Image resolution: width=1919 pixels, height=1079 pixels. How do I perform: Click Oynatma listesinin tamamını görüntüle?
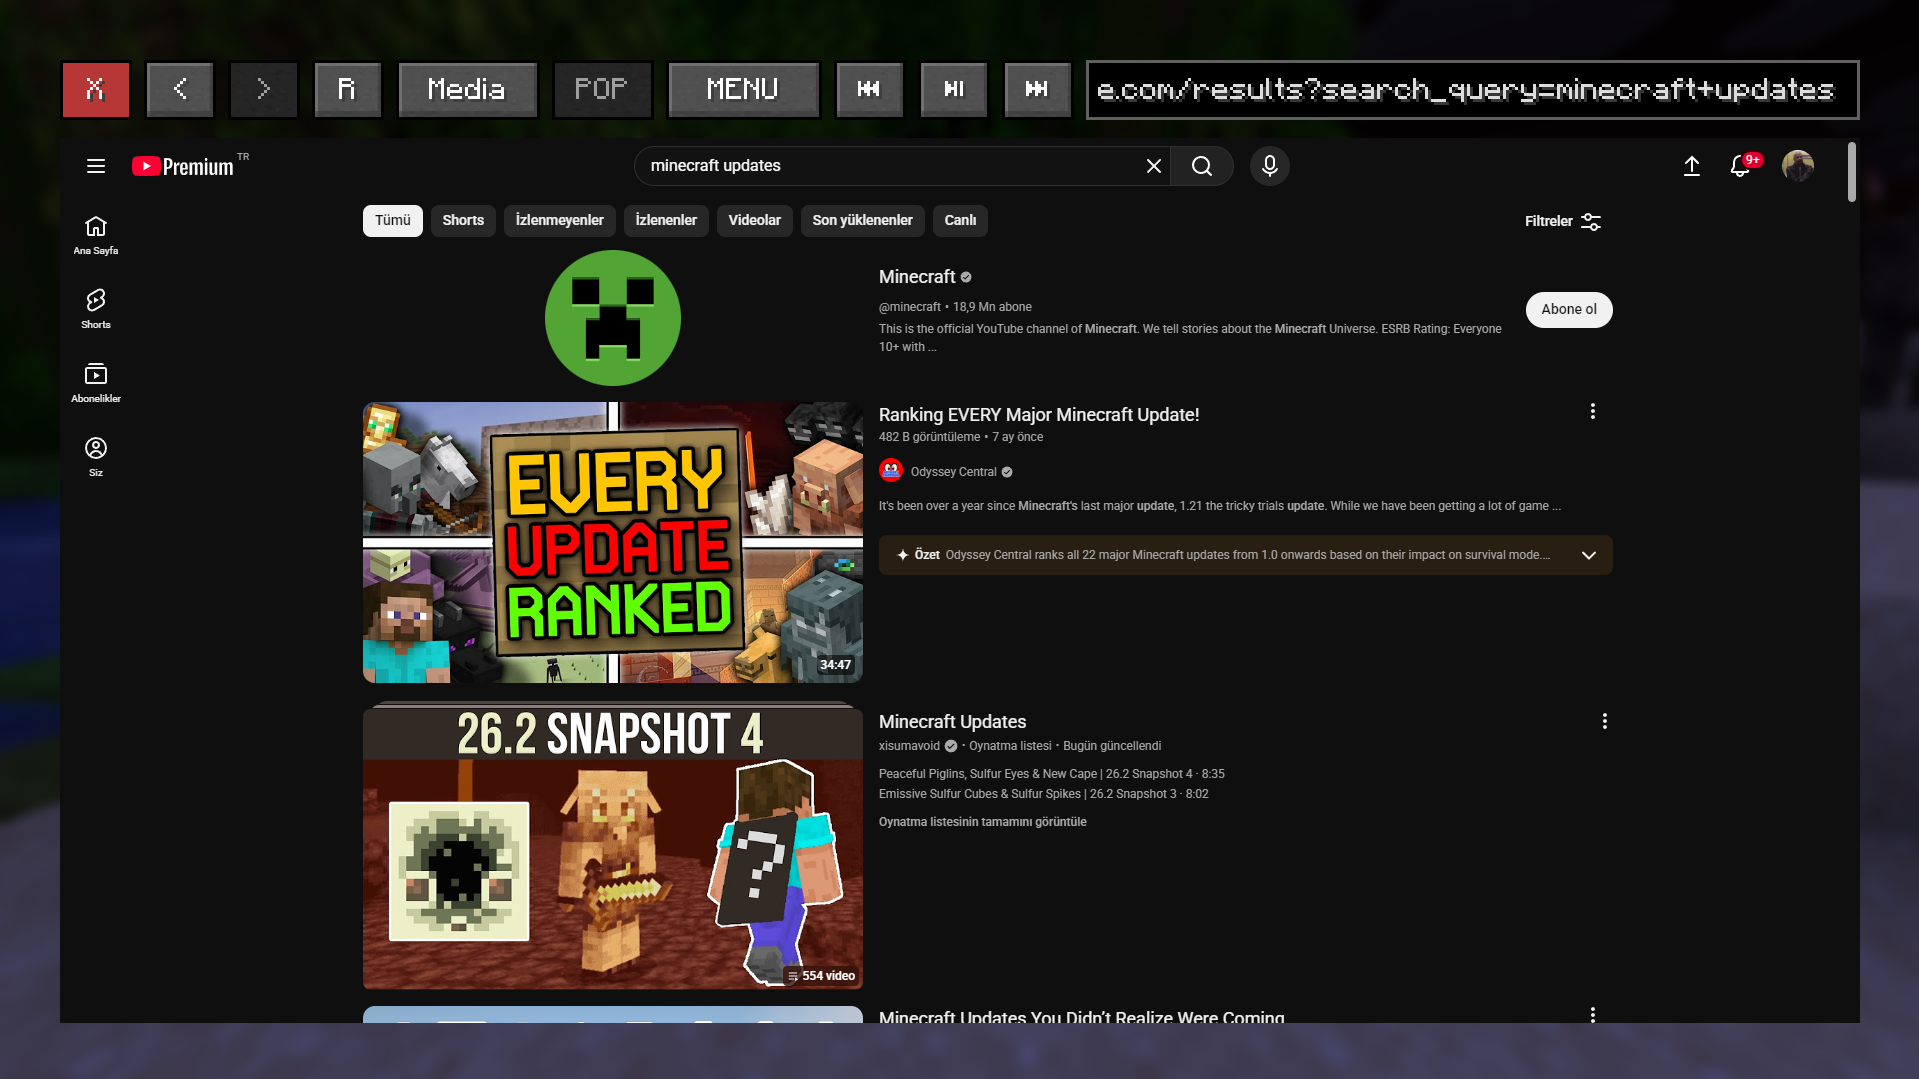[983, 822]
